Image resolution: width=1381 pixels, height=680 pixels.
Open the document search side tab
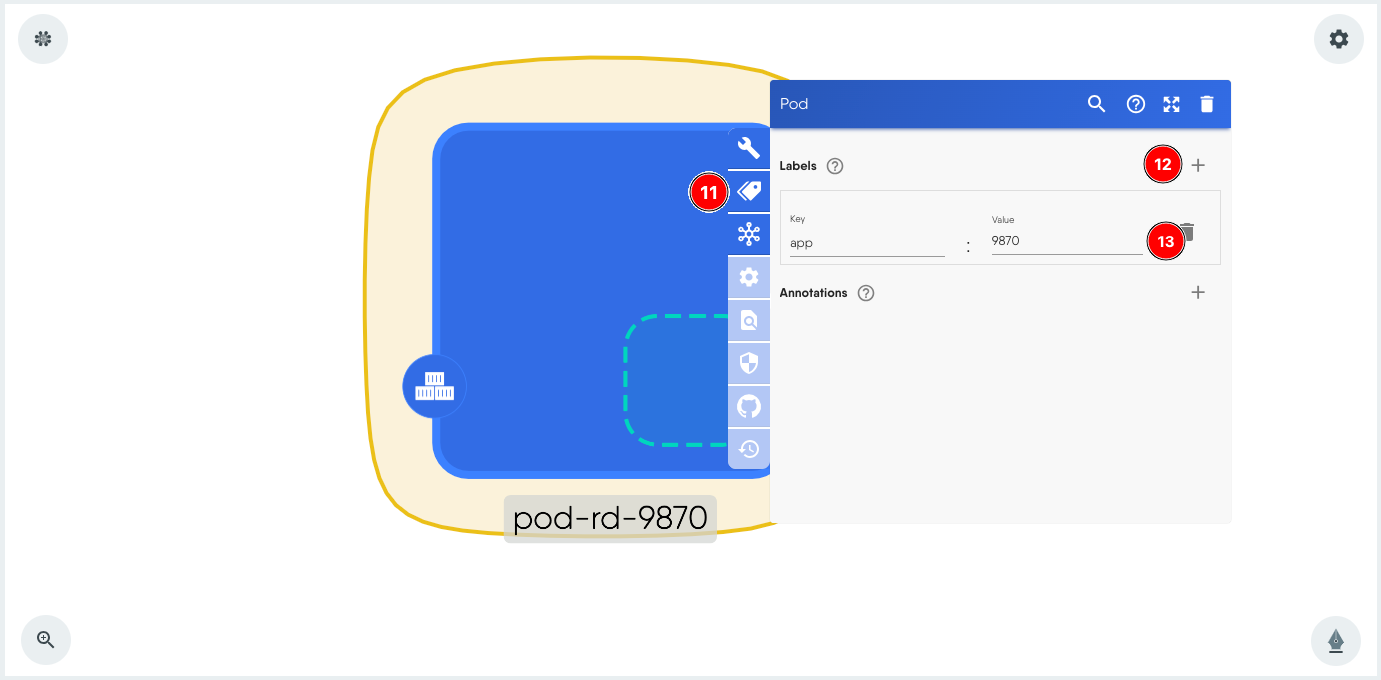[x=748, y=320]
